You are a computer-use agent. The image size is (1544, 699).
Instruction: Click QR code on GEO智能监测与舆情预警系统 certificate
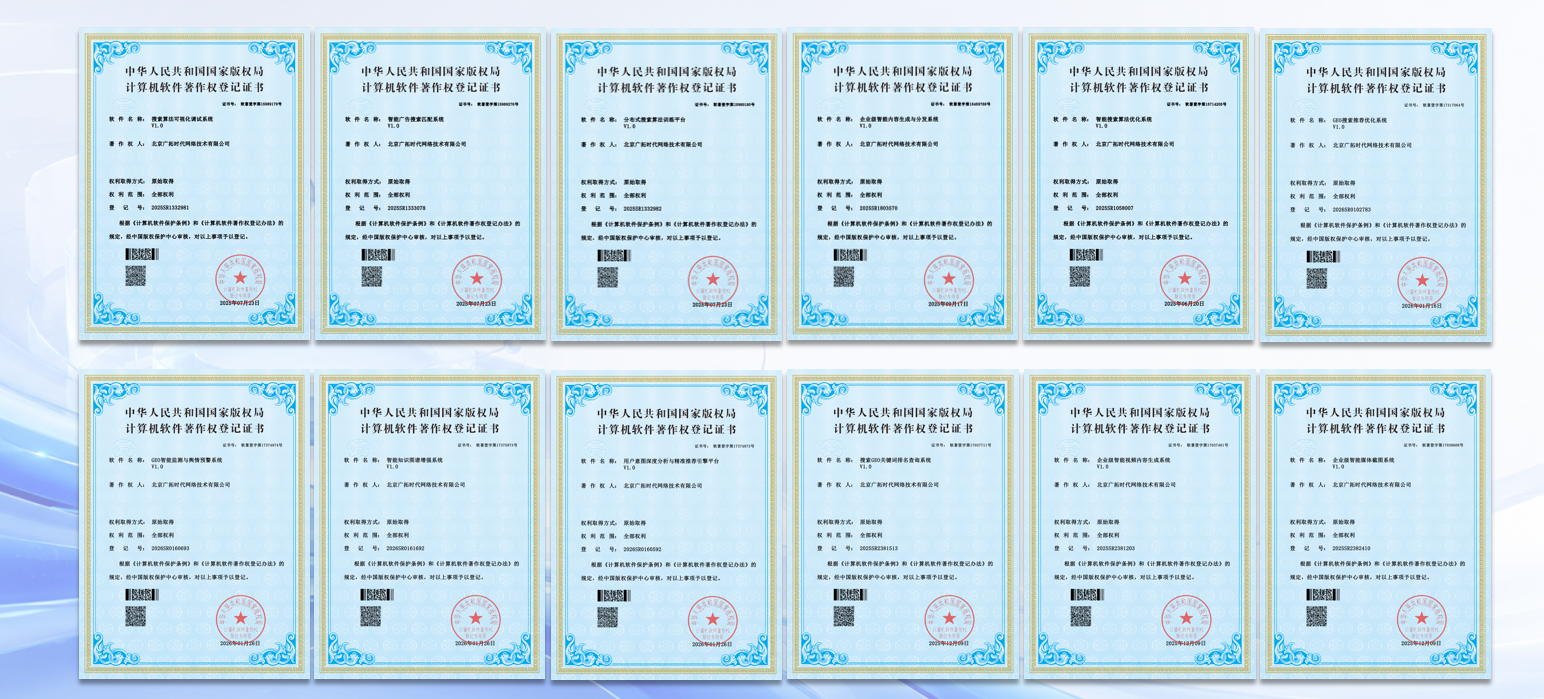coord(135,616)
